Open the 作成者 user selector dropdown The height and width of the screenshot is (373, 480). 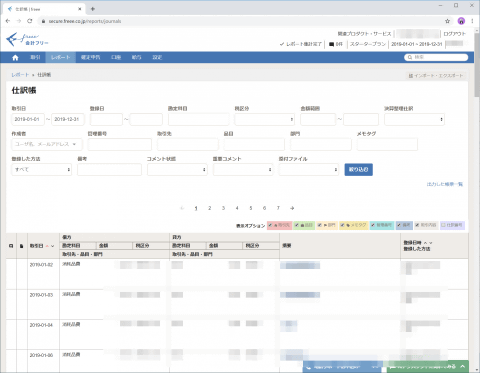47,144
